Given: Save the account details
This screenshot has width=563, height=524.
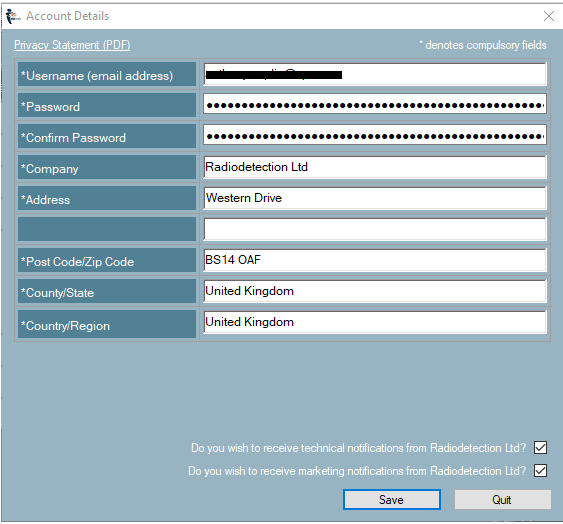Looking at the screenshot, I should coord(392,500).
